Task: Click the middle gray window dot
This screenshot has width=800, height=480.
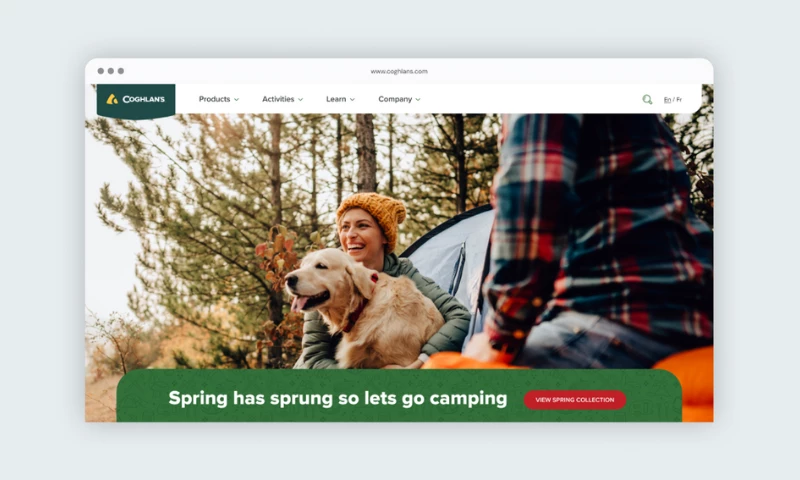Action: click(111, 71)
